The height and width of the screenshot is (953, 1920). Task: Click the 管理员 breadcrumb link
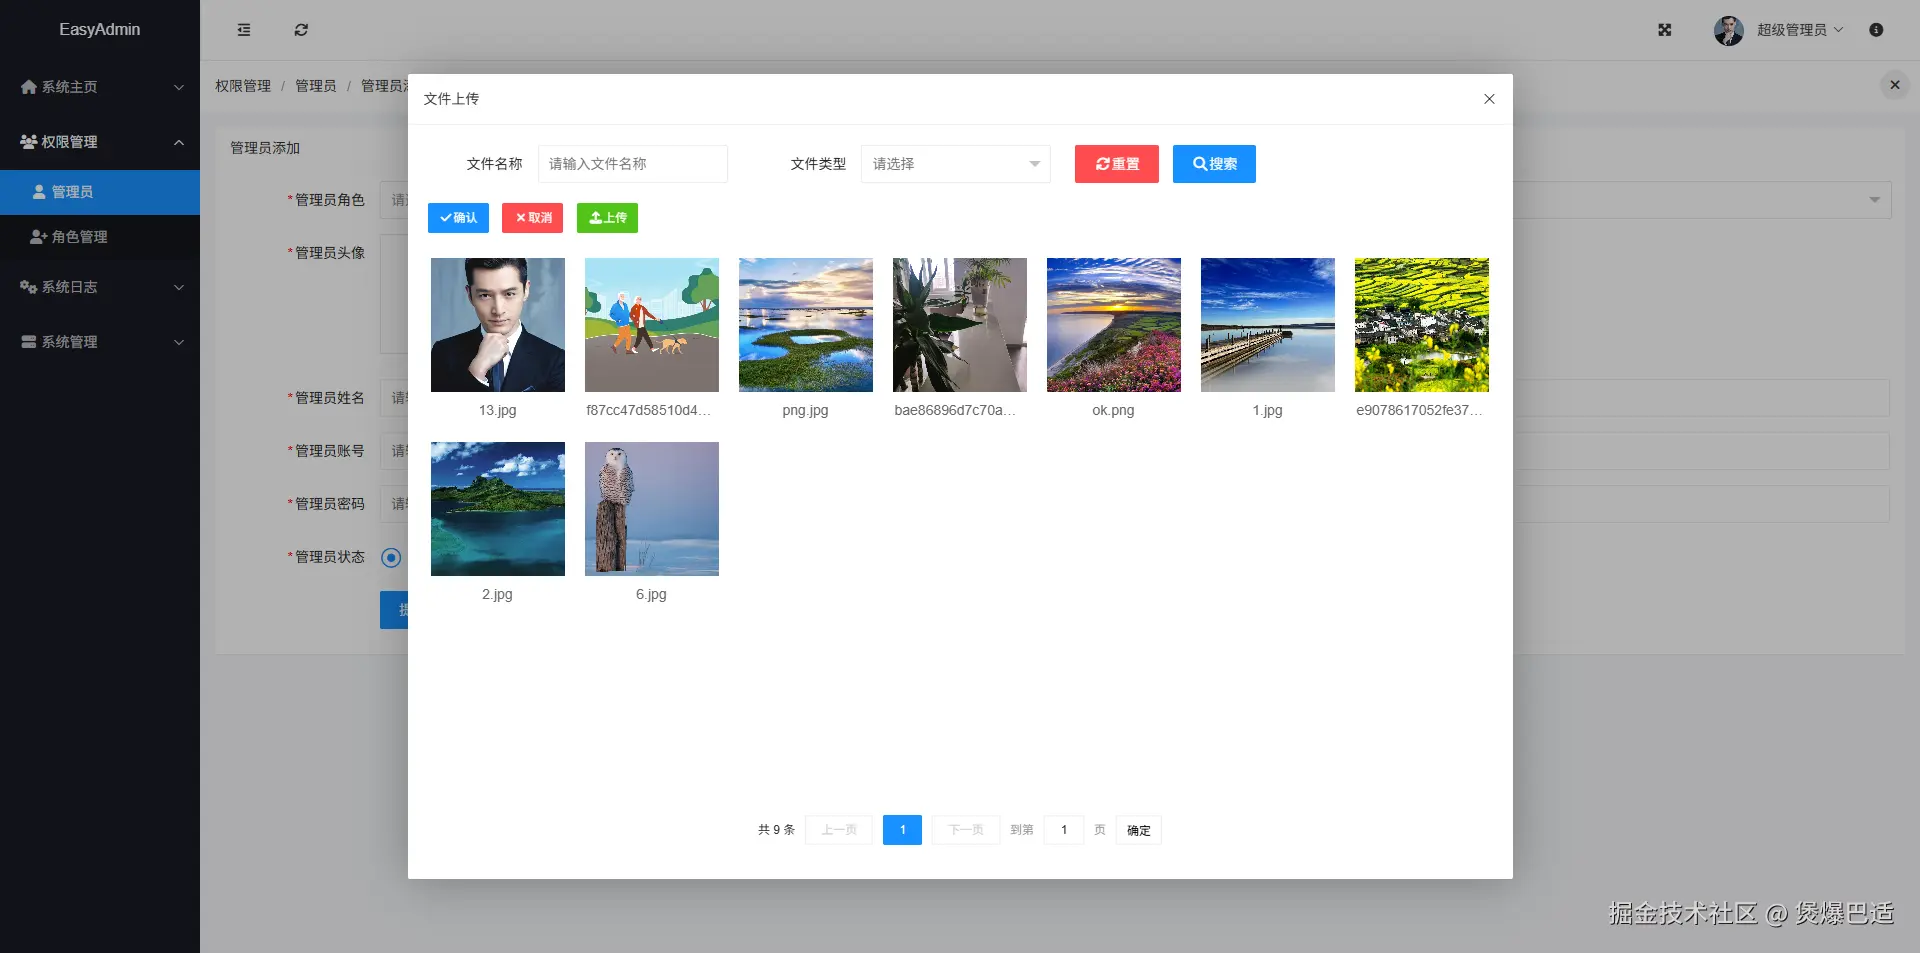point(316,86)
